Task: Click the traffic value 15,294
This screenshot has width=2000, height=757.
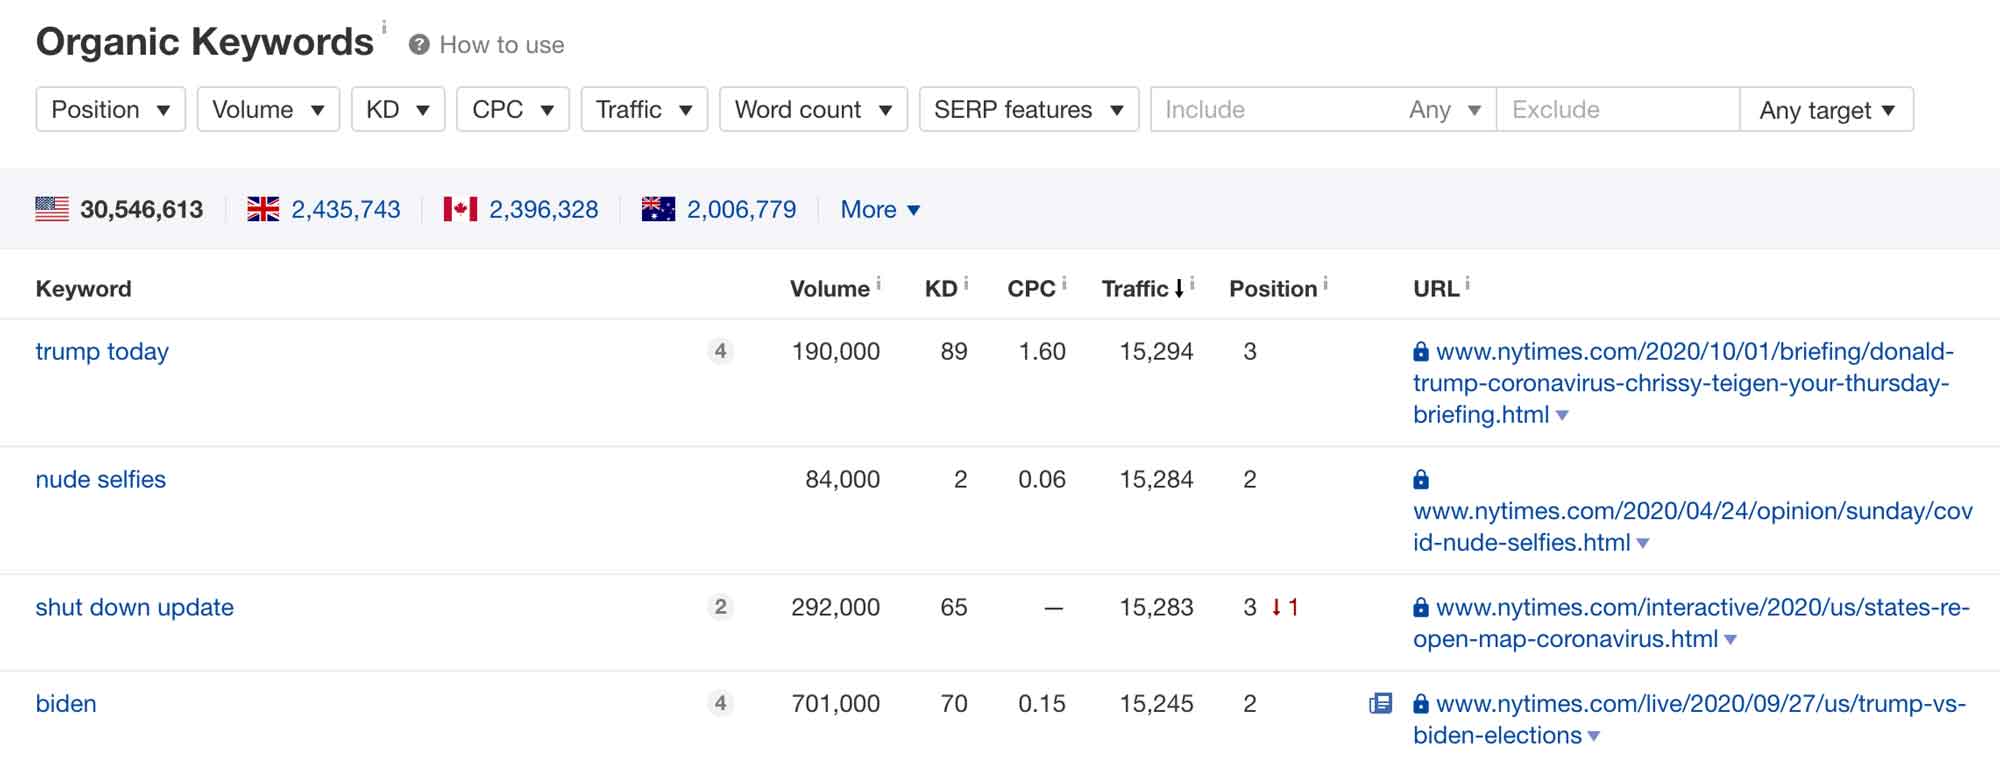Action: coord(1156,352)
